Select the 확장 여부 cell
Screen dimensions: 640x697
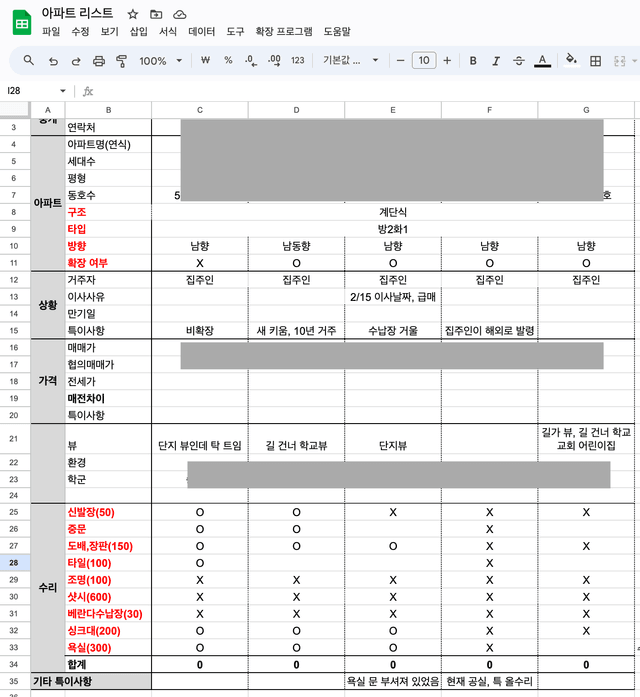tap(108, 263)
